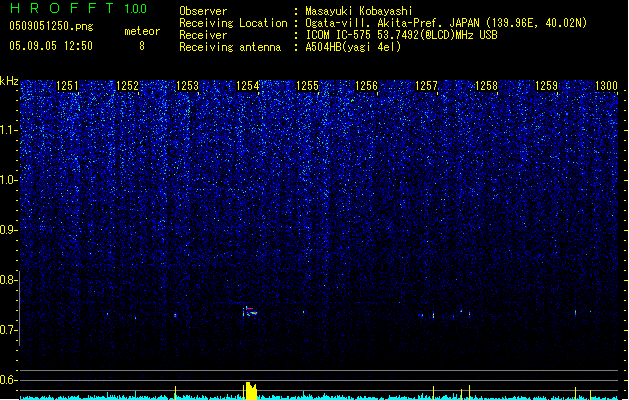Click the 1259 time axis label
Screen dimensions: 629x400
tap(546, 86)
